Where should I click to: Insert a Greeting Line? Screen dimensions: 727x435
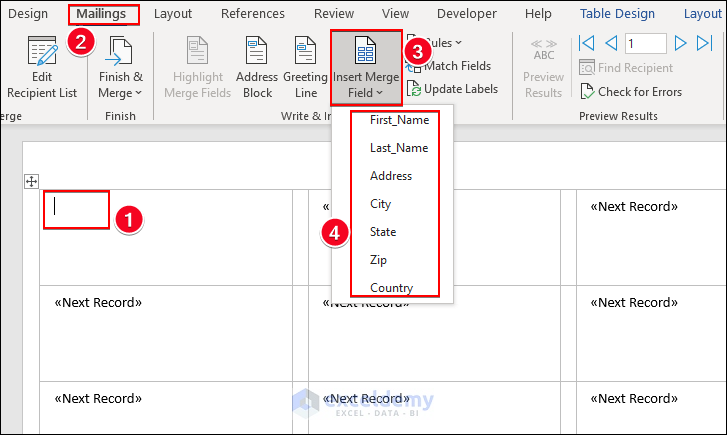click(305, 68)
